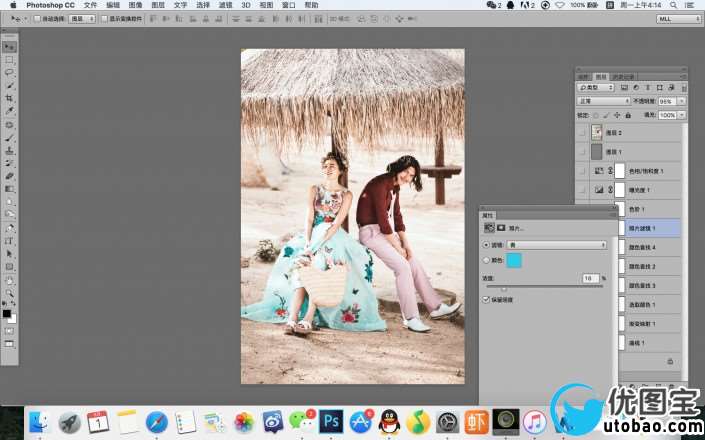
Task: Select the History Brush tool
Action: click(9, 163)
